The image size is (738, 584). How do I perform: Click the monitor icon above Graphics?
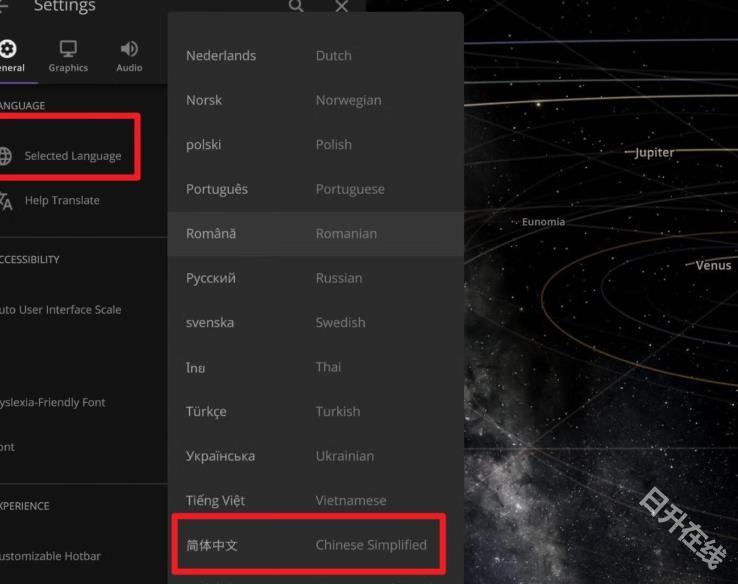coord(68,49)
